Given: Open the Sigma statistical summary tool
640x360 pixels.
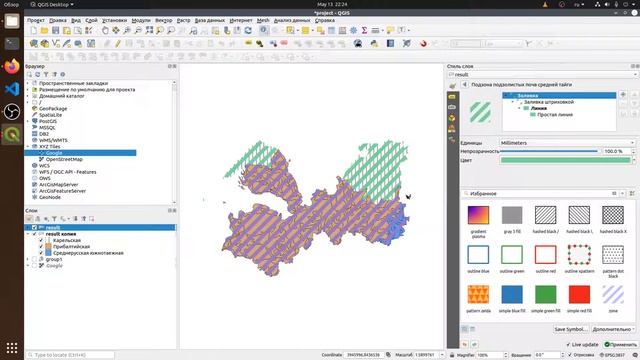Looking at the screenshot, I should pos(364,31).
